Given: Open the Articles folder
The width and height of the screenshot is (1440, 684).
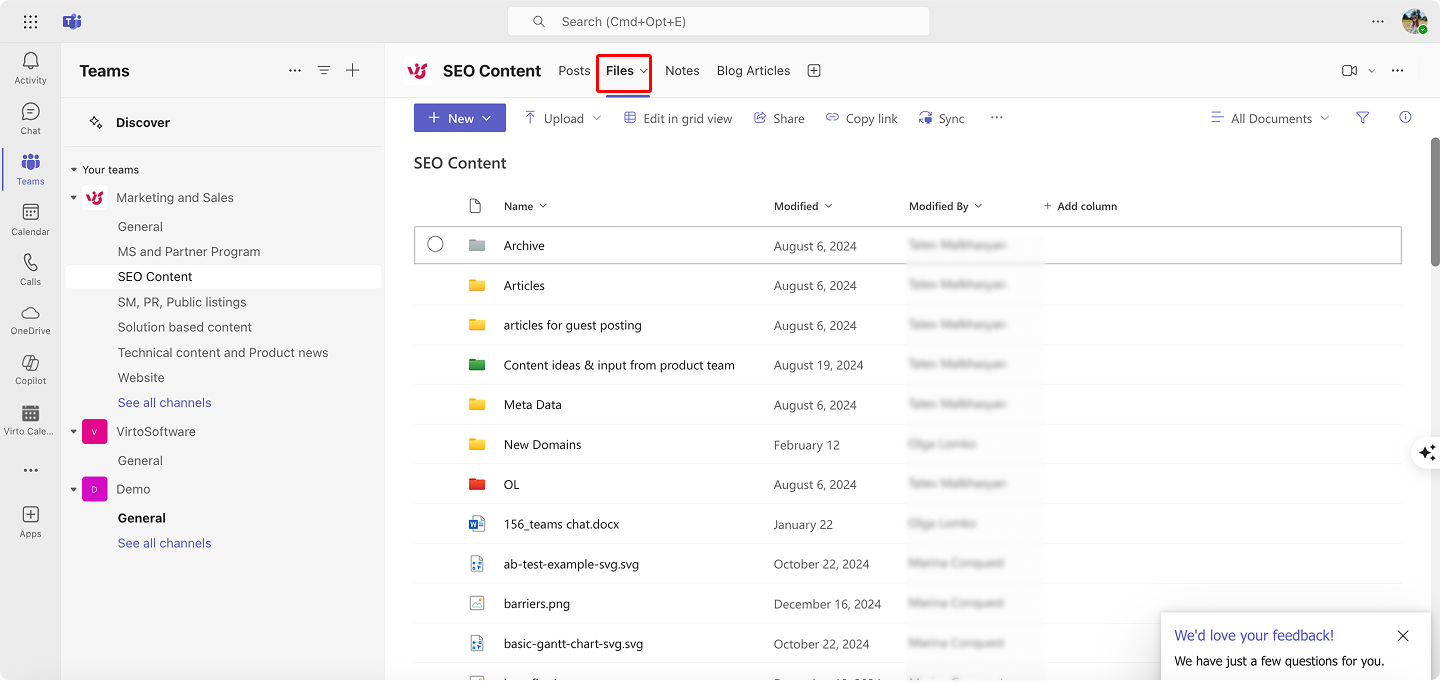Looking at the screenshot, I should point(524,285).
